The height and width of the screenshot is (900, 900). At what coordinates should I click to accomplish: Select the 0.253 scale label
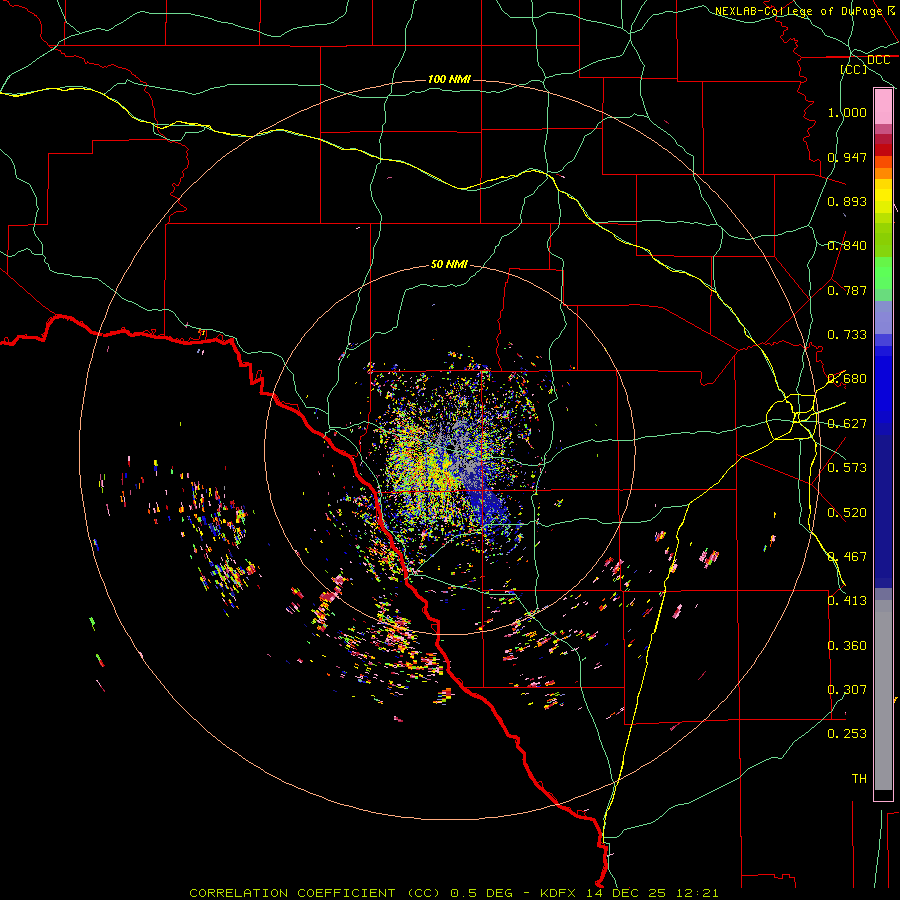(x=847, y=734)
